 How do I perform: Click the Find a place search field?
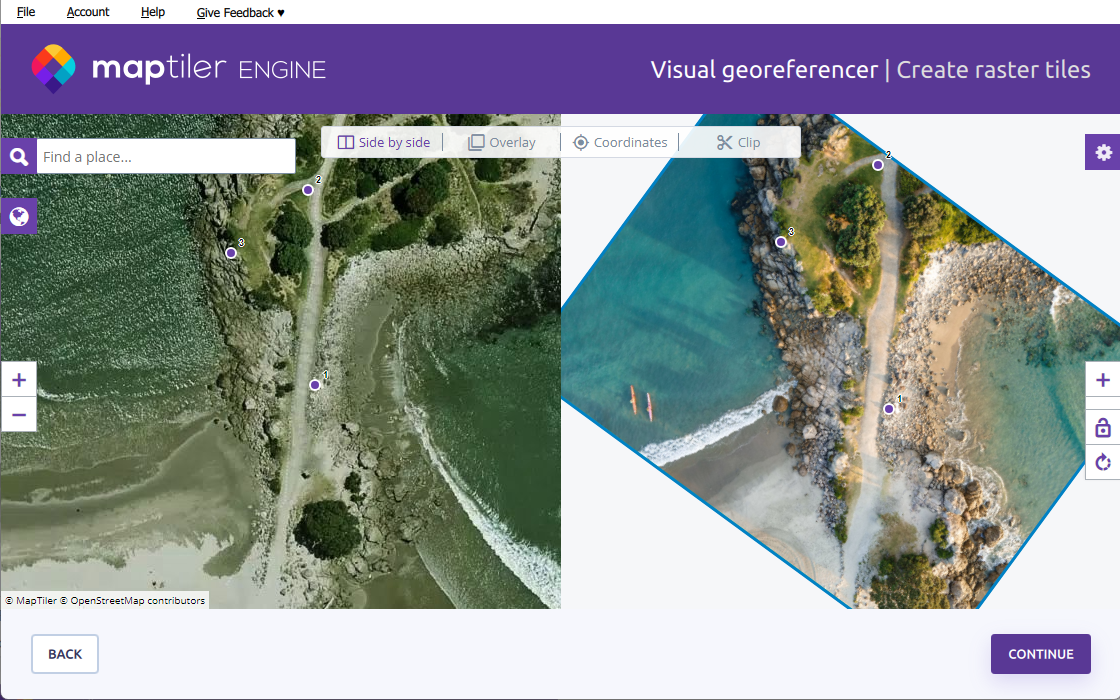point(165,156)
